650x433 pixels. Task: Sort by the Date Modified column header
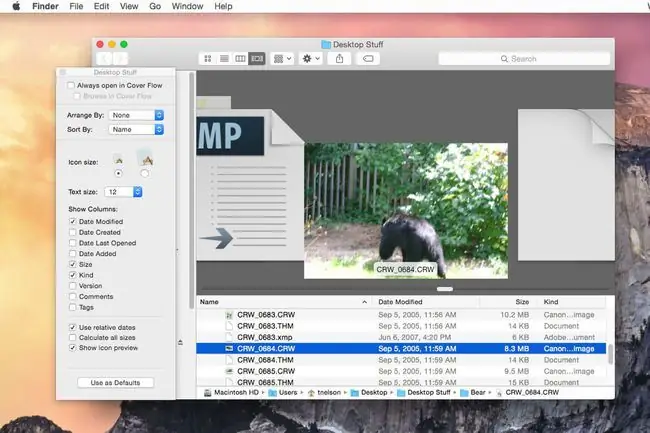pos(425,302)
